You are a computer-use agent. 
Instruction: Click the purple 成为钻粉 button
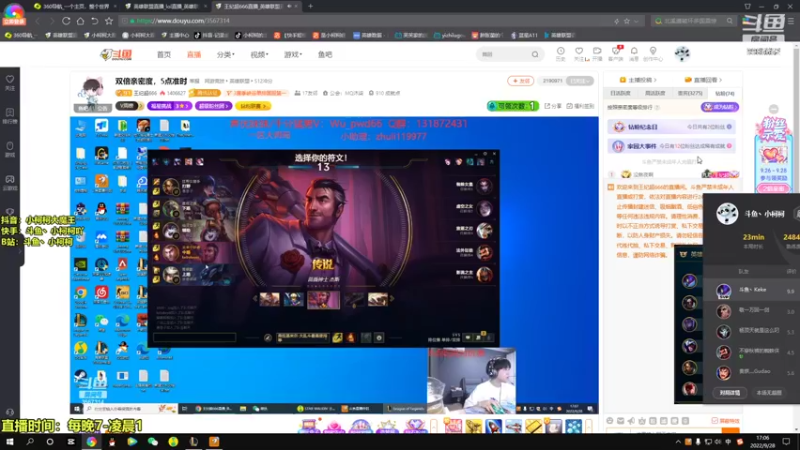[720, 107]
